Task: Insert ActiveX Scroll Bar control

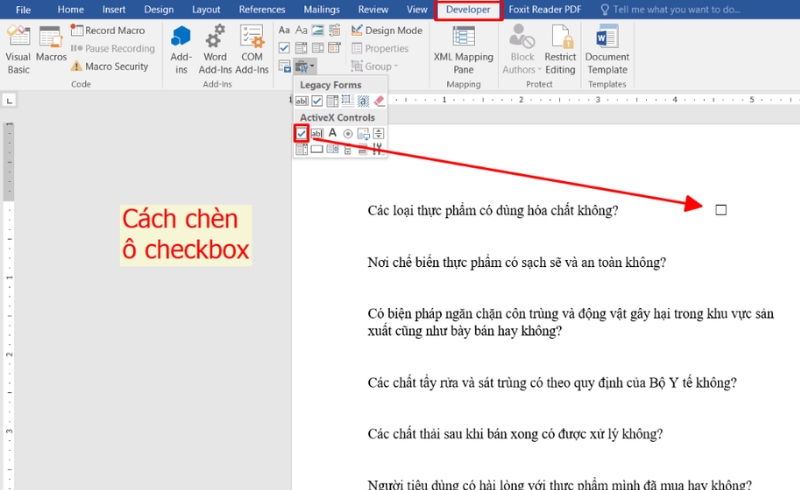Action: point(347,150)
